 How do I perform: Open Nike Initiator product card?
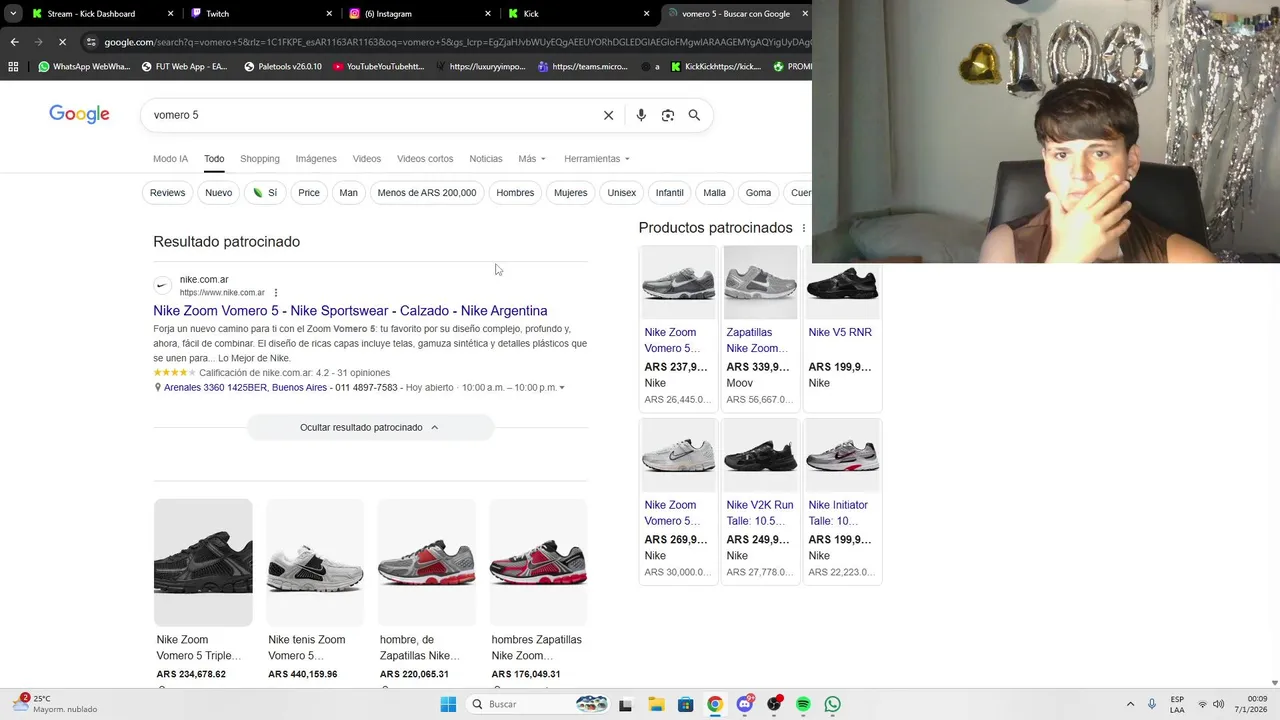pos(842,500)
